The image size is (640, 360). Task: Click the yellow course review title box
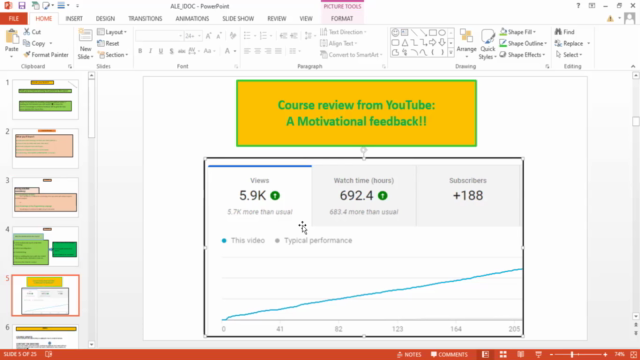pyautogui.click(x=356, y=113)
